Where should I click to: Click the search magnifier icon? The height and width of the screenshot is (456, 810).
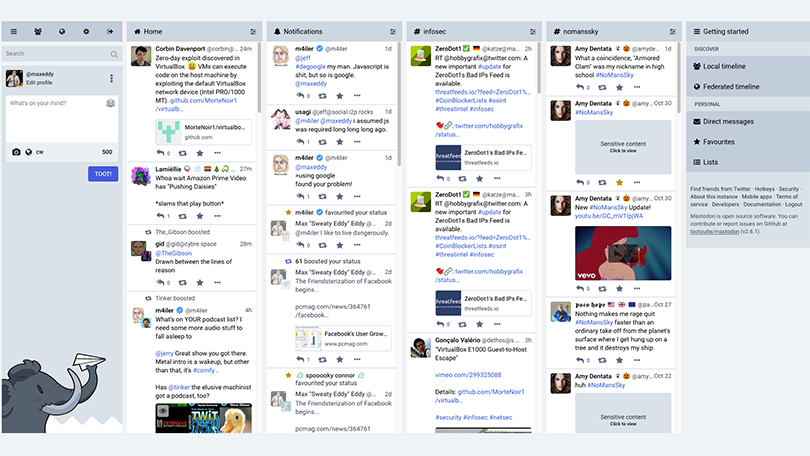point(114,54)
